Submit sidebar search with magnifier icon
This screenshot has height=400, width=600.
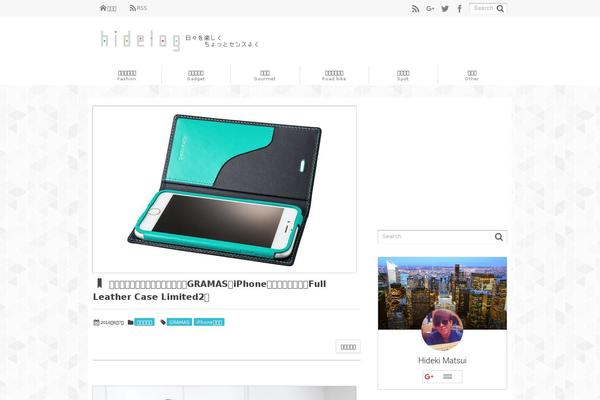pyautogui.click(x=499, y=237)
